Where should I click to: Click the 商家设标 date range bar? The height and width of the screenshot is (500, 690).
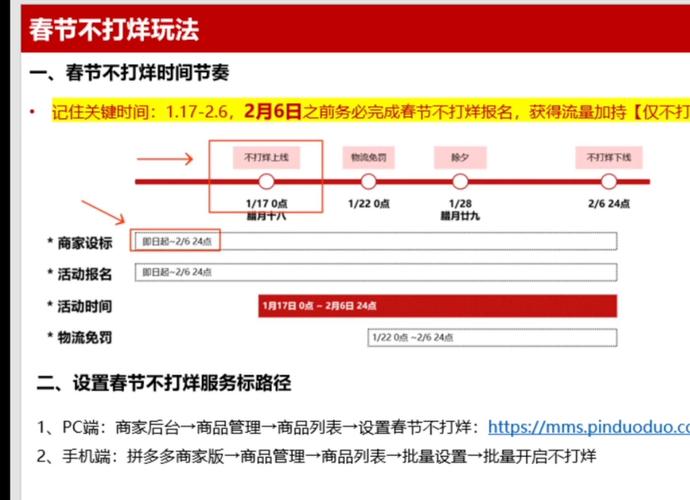[x=376, y=241]
